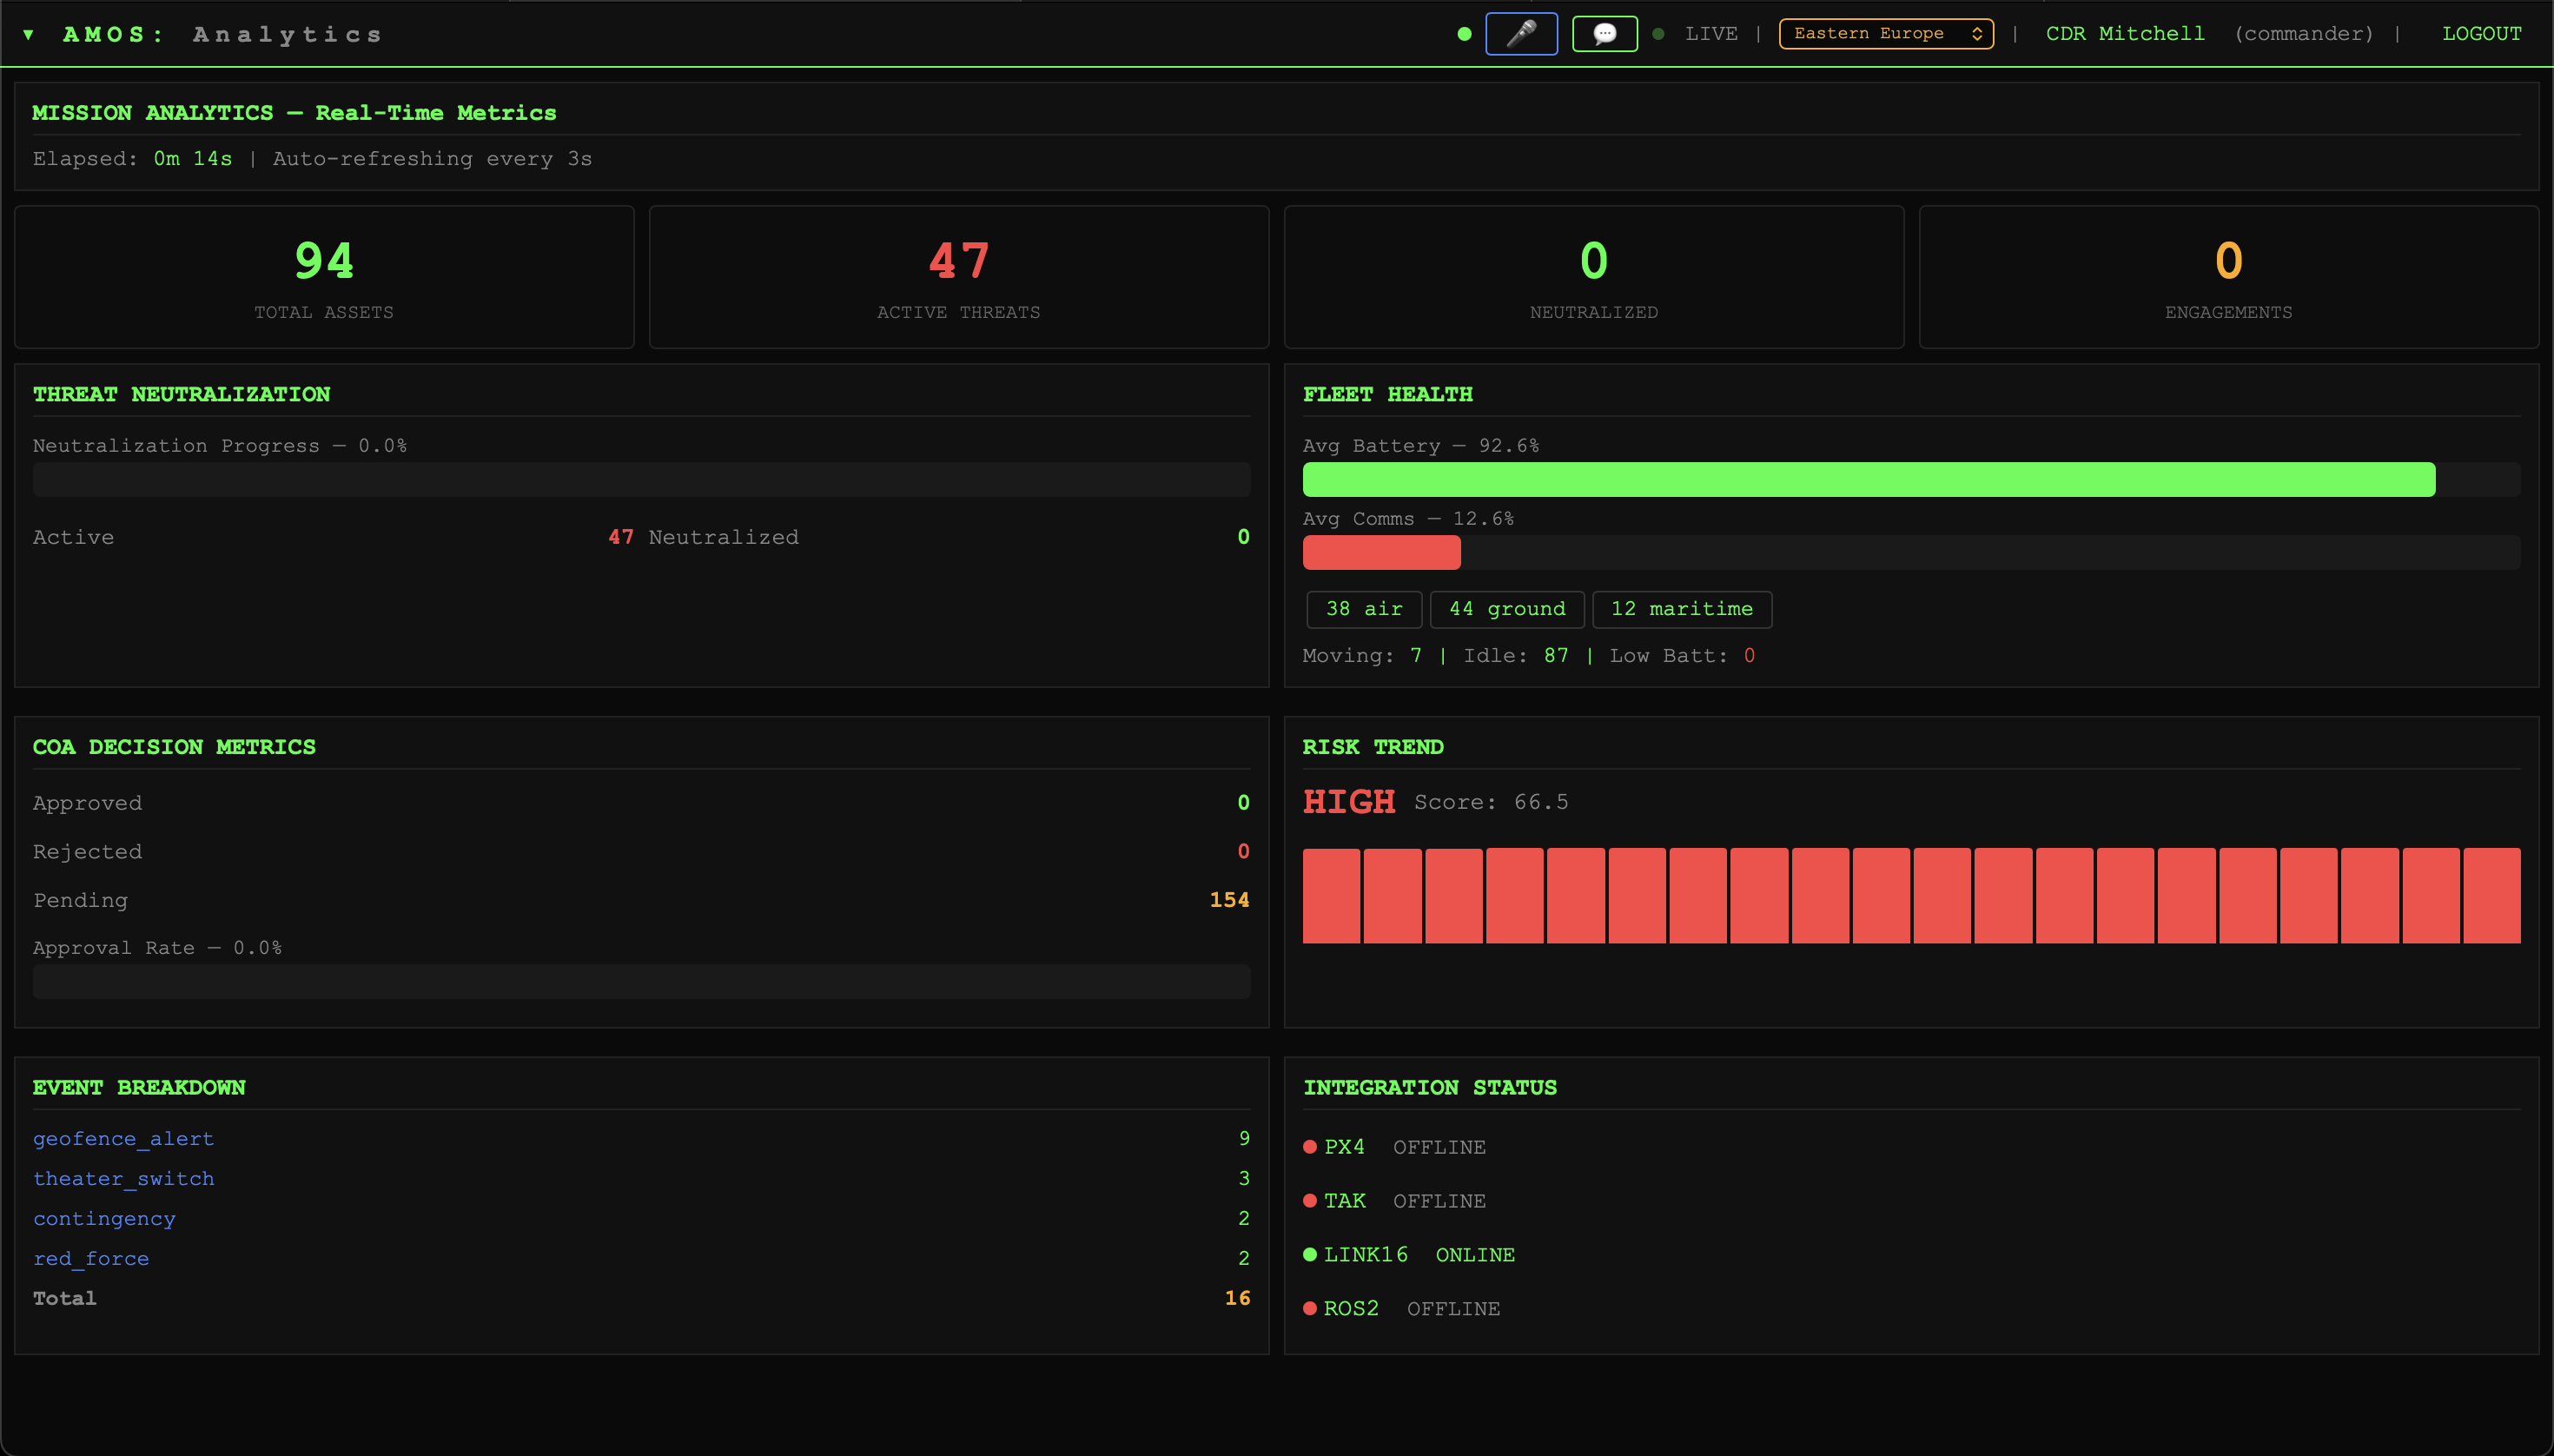Click the HIGH risk level label
Screen dimensions: 2554x1456
tap(1349, 802)
